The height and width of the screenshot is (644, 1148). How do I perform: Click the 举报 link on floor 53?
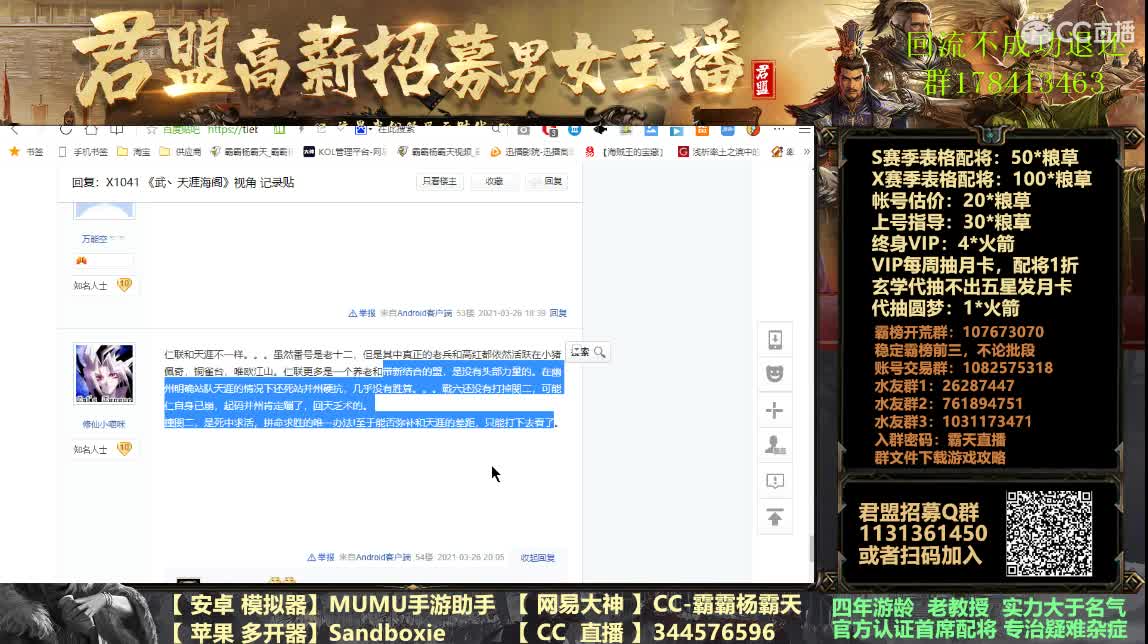point(362,313)
